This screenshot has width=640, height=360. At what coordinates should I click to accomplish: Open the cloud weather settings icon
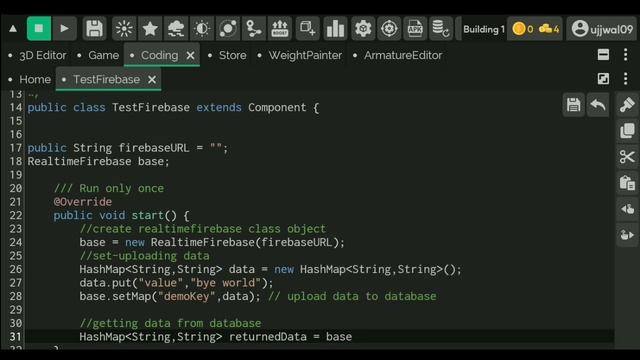coord(176,29)
